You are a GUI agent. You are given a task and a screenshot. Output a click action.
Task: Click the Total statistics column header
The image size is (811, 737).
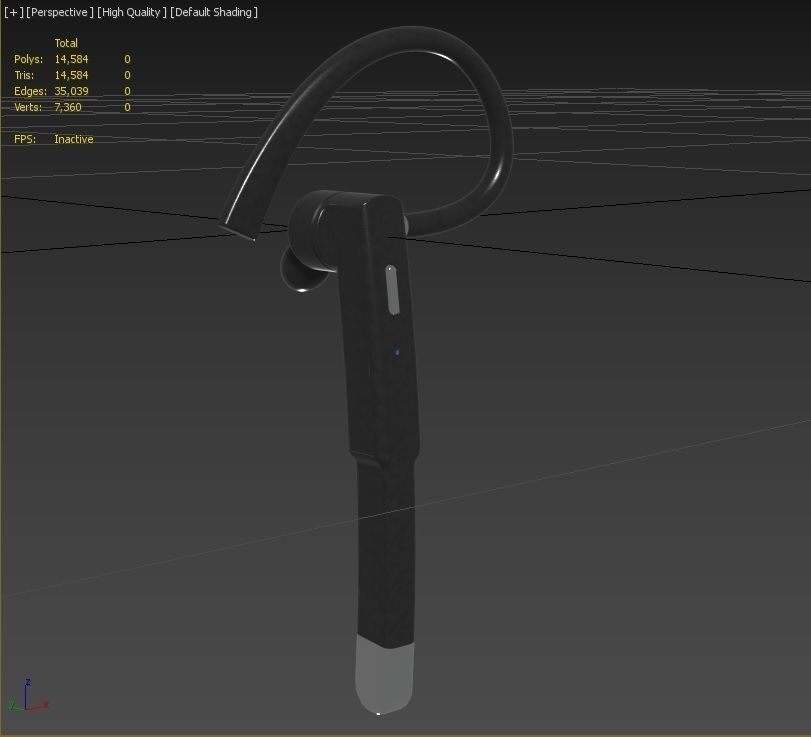click(x=66, y=43)
